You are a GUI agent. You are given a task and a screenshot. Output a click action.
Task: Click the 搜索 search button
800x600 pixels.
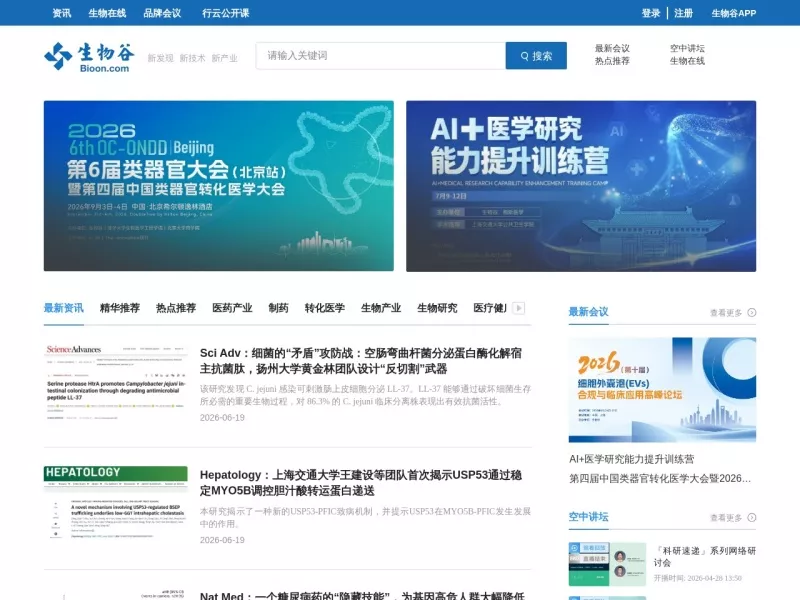(536, 56)
